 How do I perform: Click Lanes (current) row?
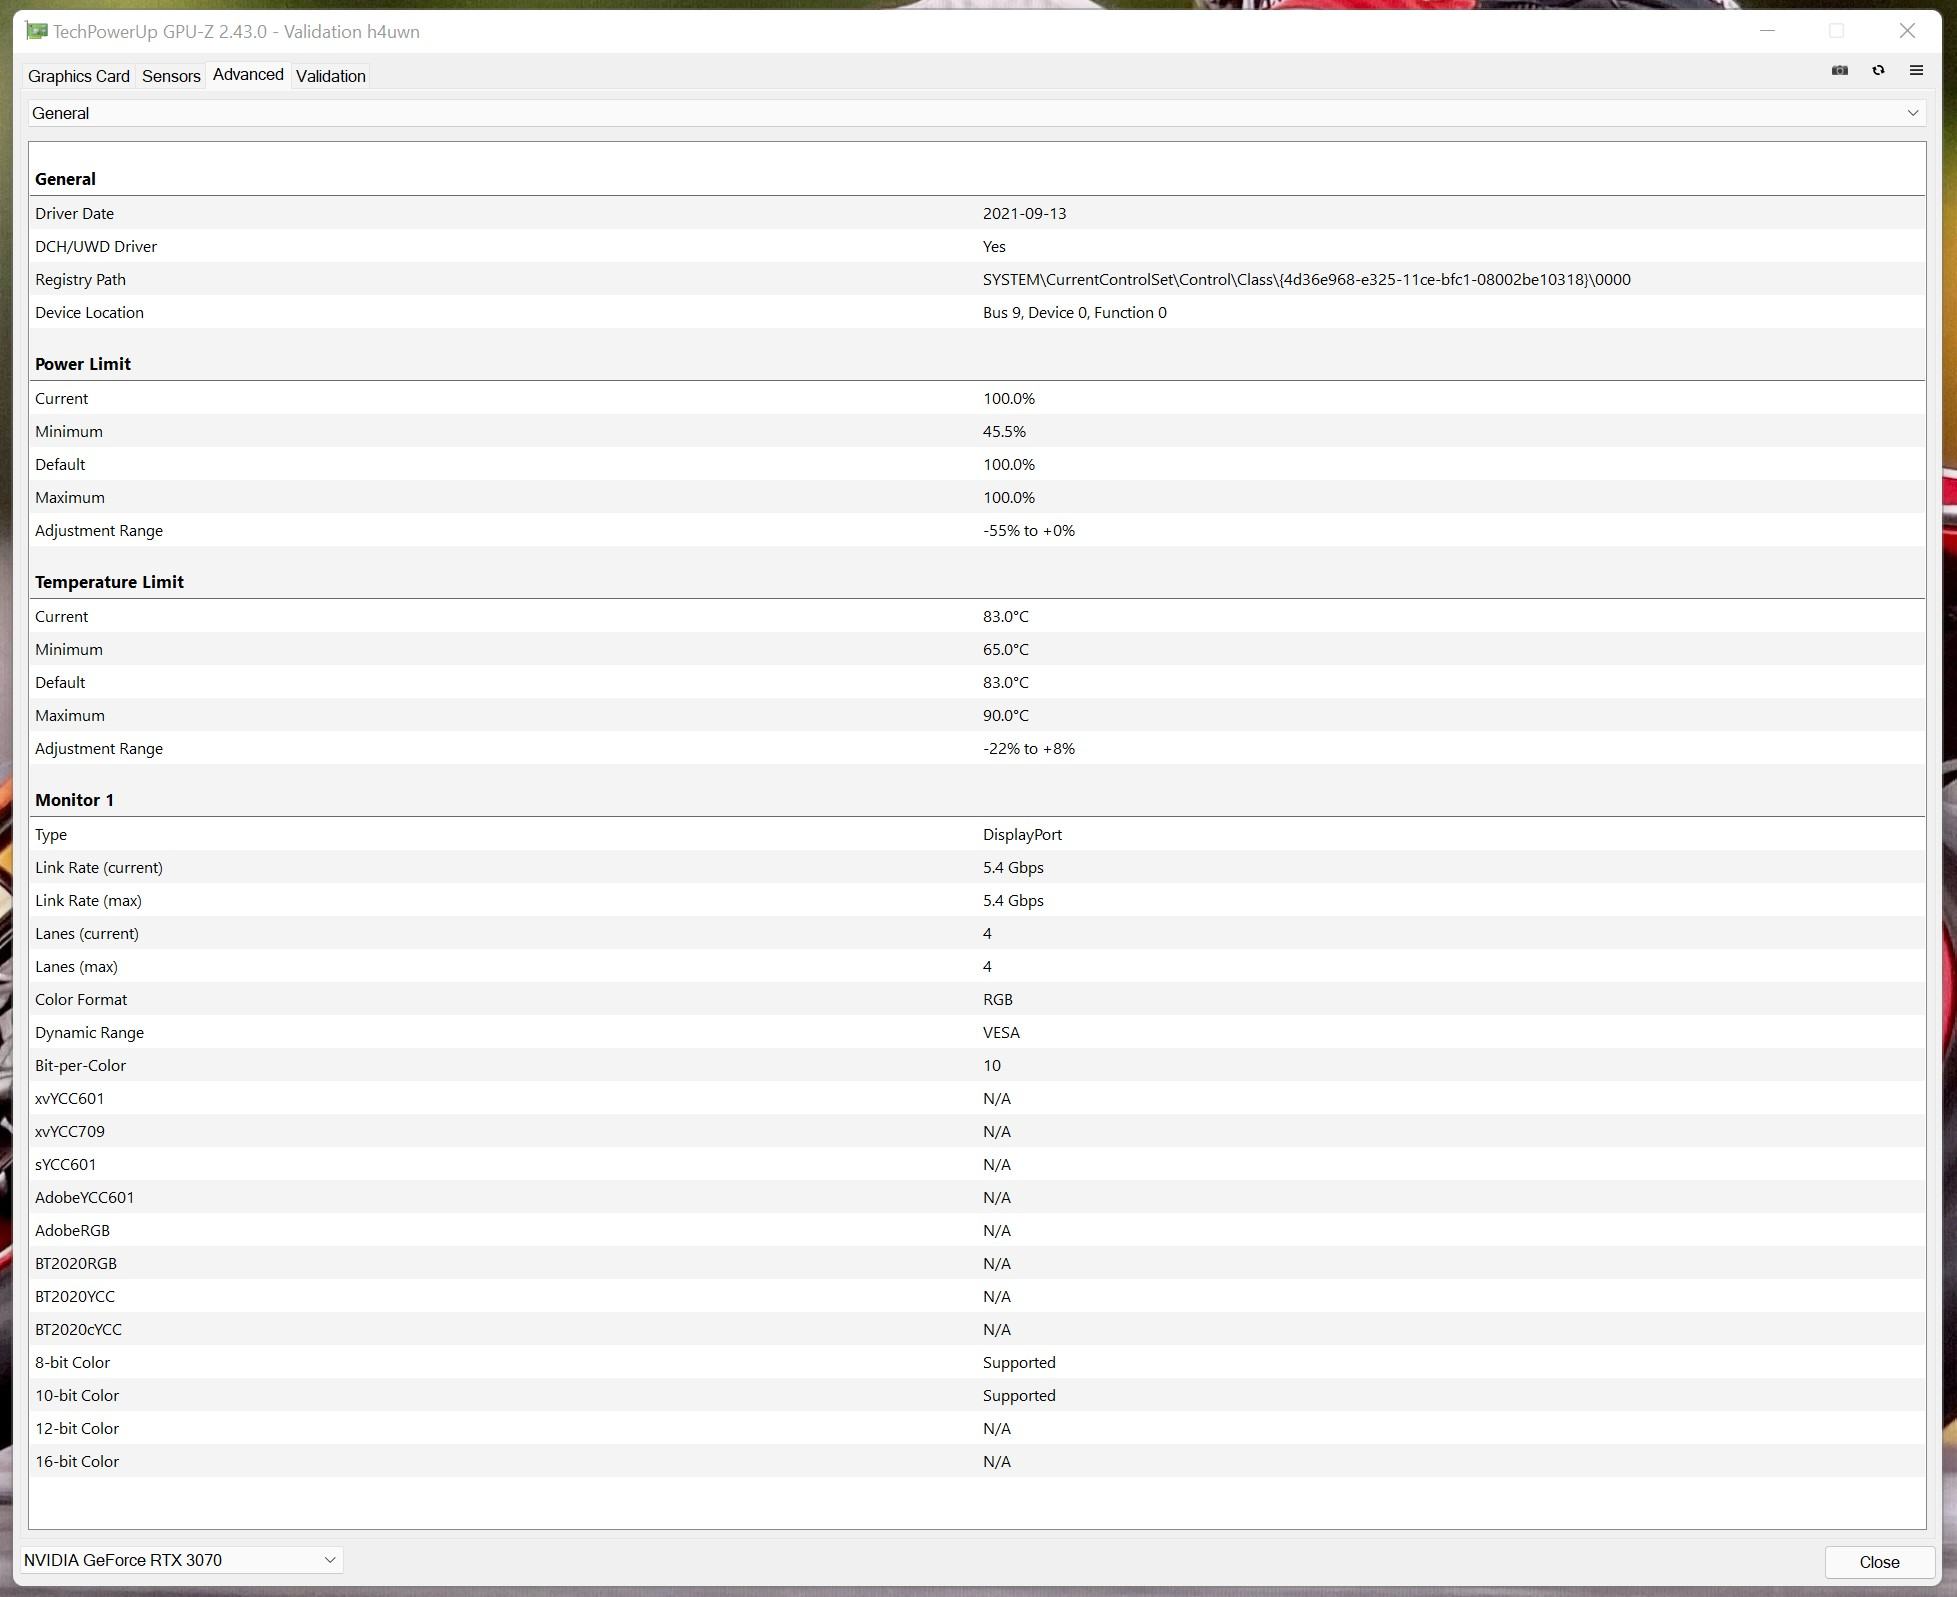tap(977, 933)
